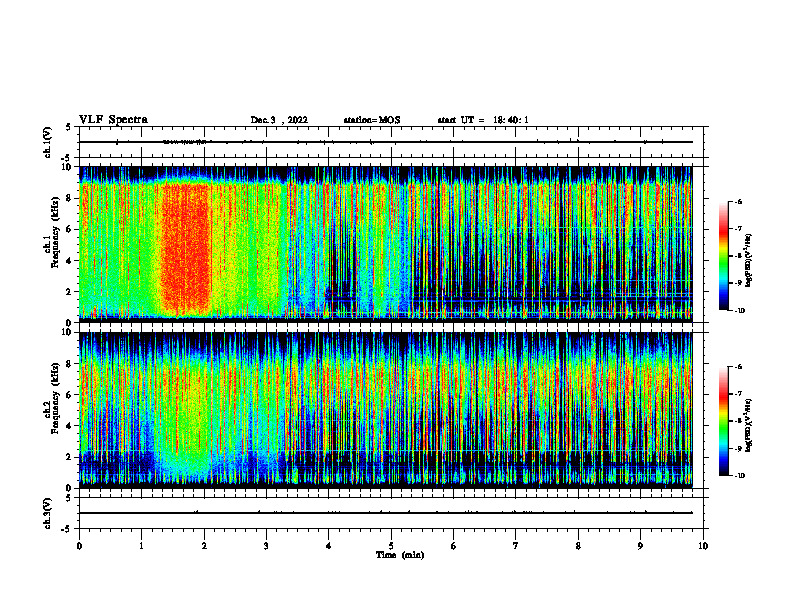The height and width of the screenshot is (612, 792).
Task: Click the "ch.1(V)" waveform axis label
Action: click(48, 142)
